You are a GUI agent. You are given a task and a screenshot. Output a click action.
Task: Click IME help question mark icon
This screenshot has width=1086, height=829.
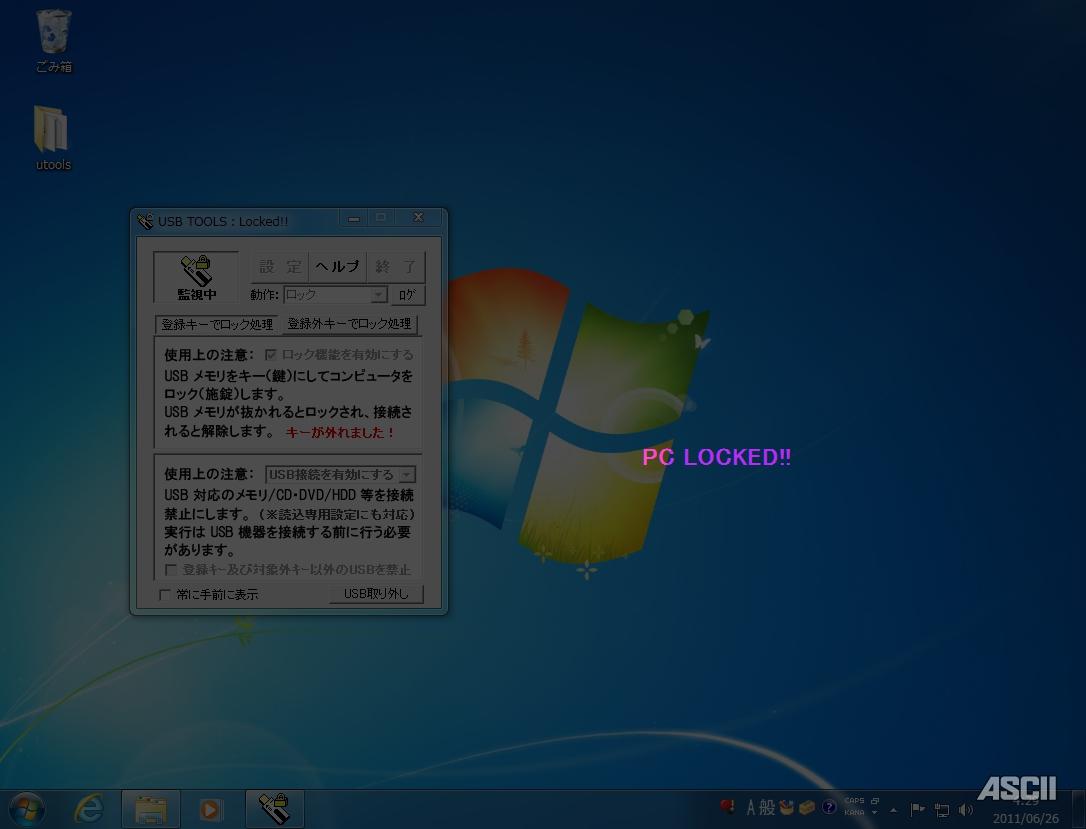pos(829,808)
